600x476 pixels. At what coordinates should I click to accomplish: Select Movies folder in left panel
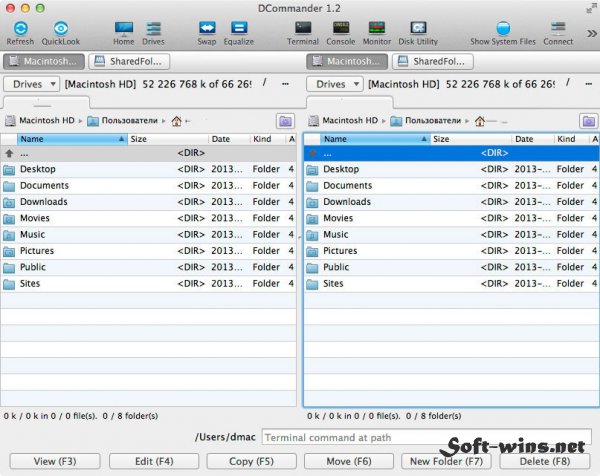point(148,218)
